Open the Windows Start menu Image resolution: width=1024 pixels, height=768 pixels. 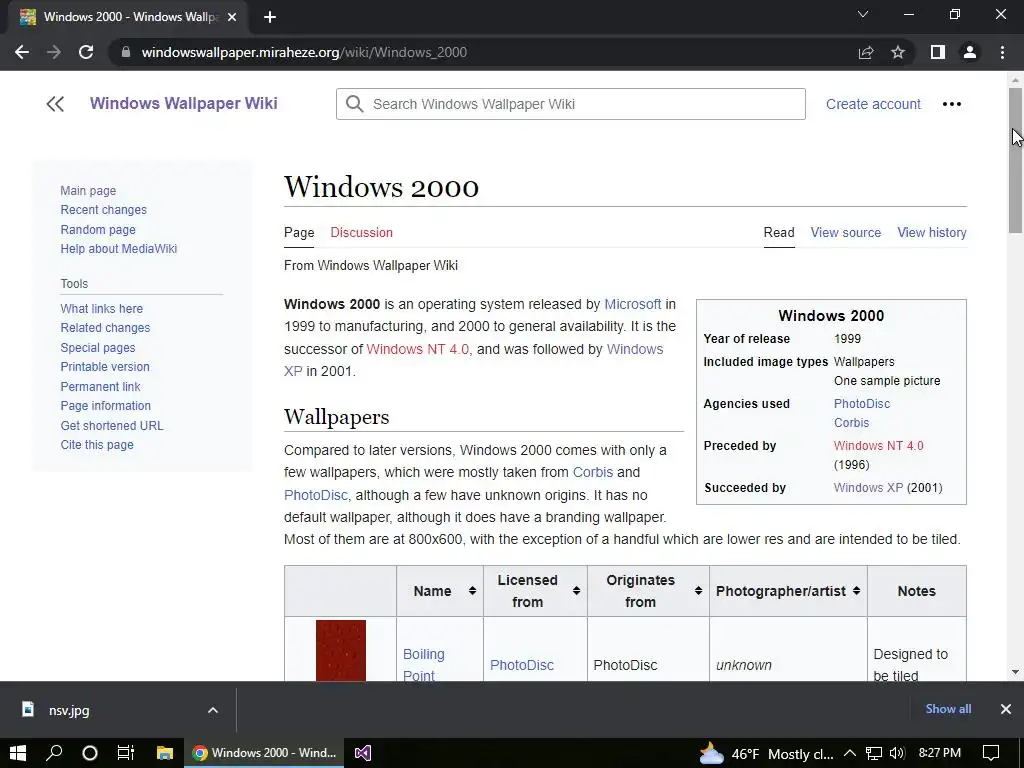(18, 753)
